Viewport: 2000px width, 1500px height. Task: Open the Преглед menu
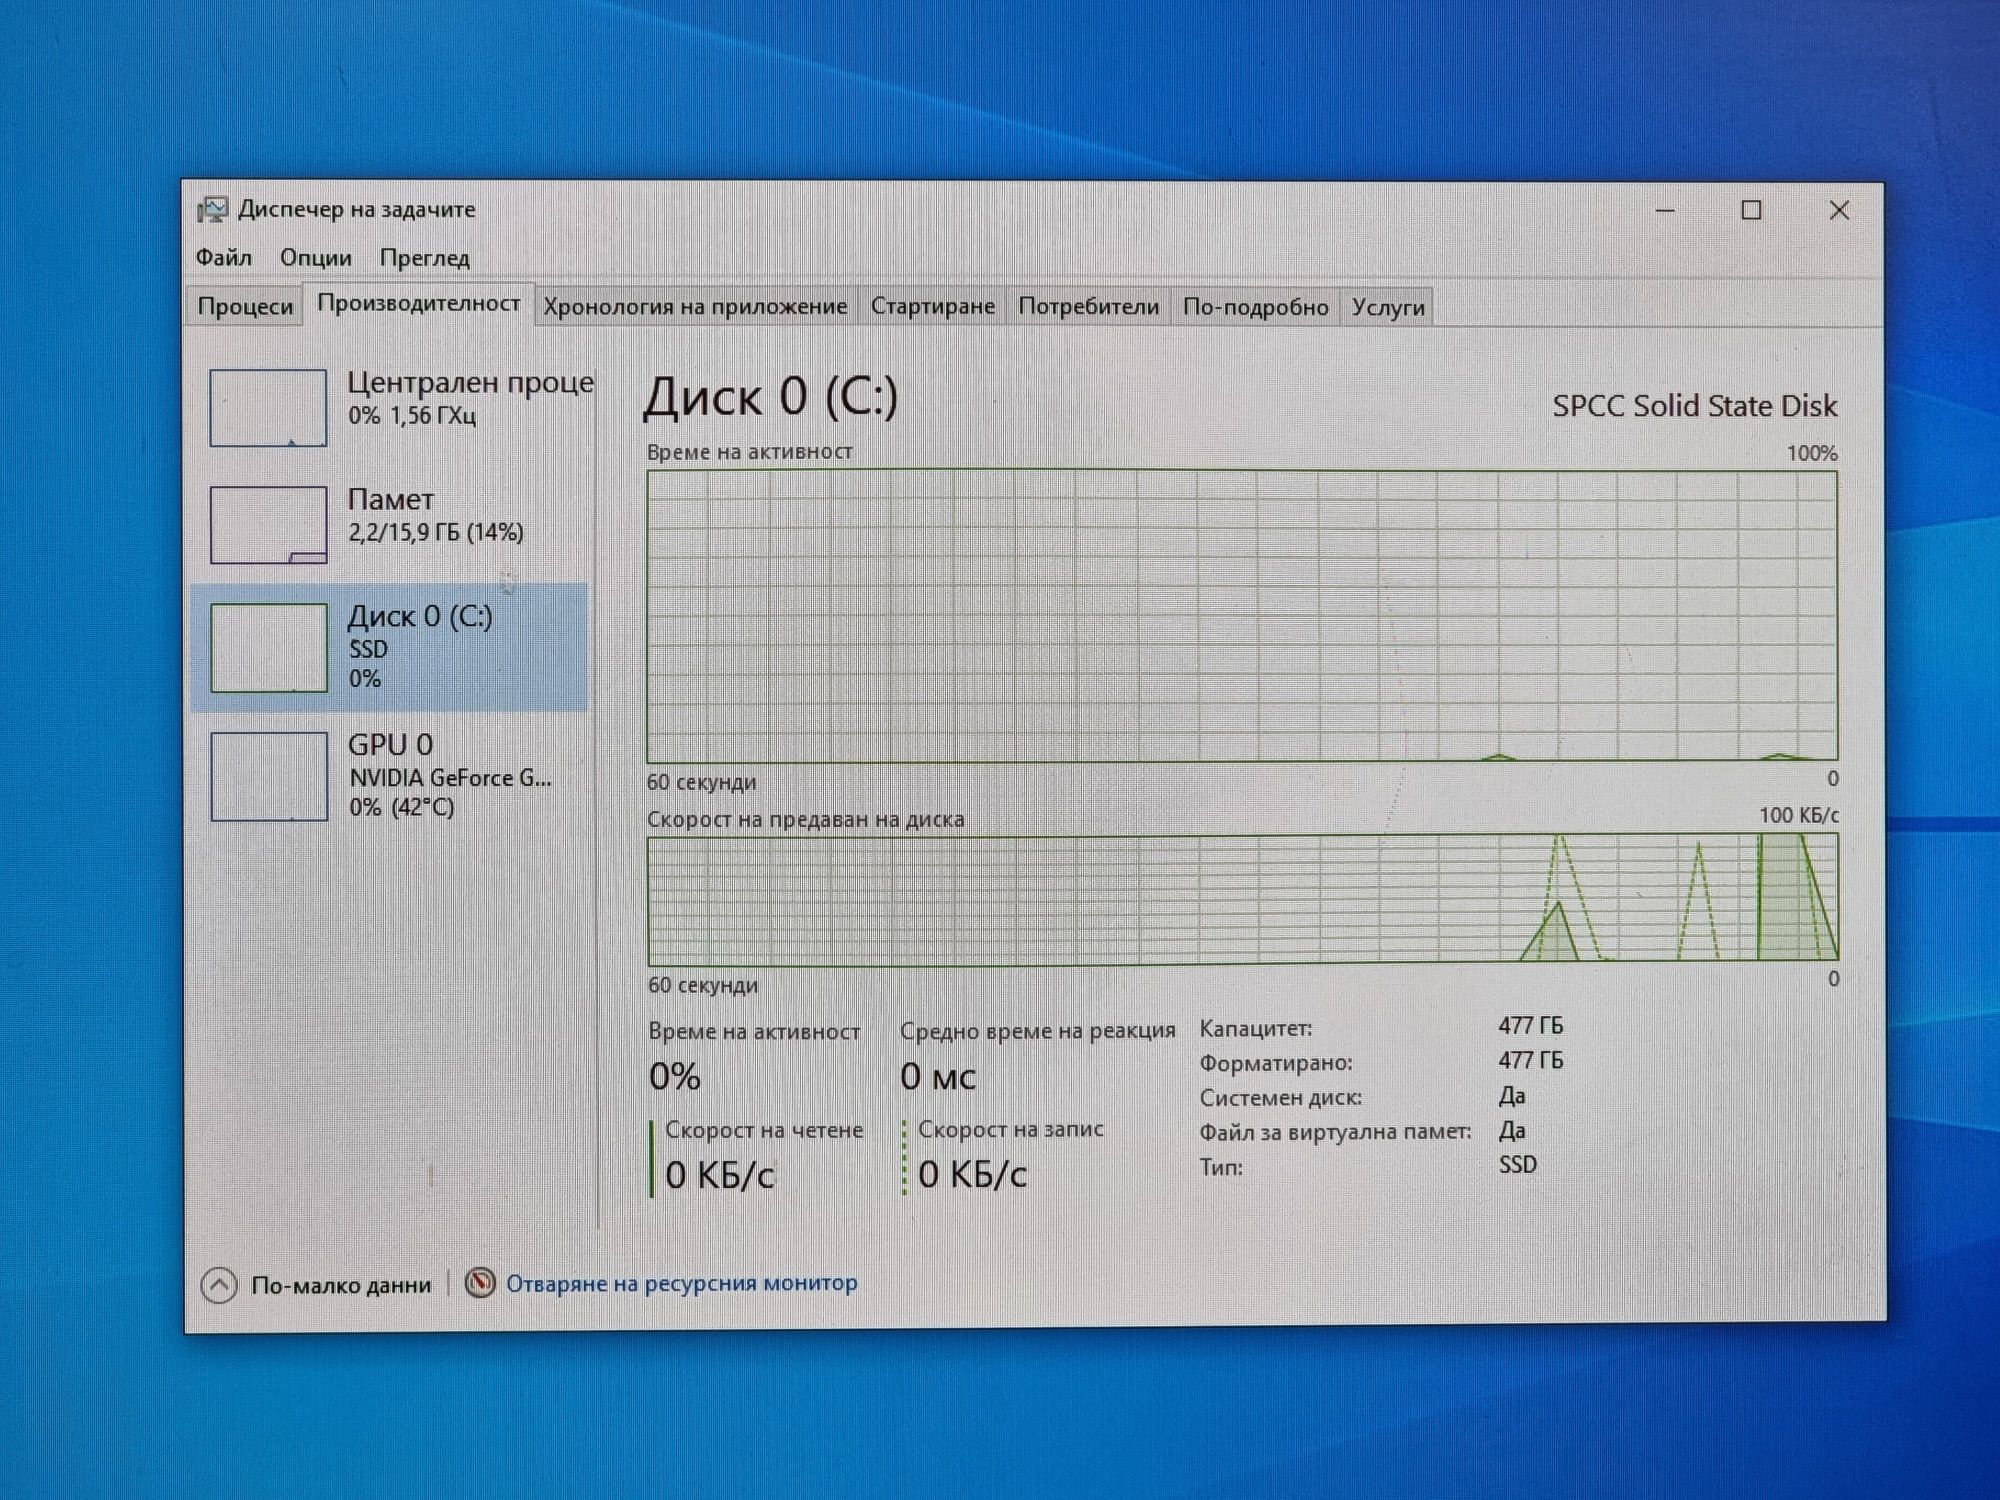(425, 258)
